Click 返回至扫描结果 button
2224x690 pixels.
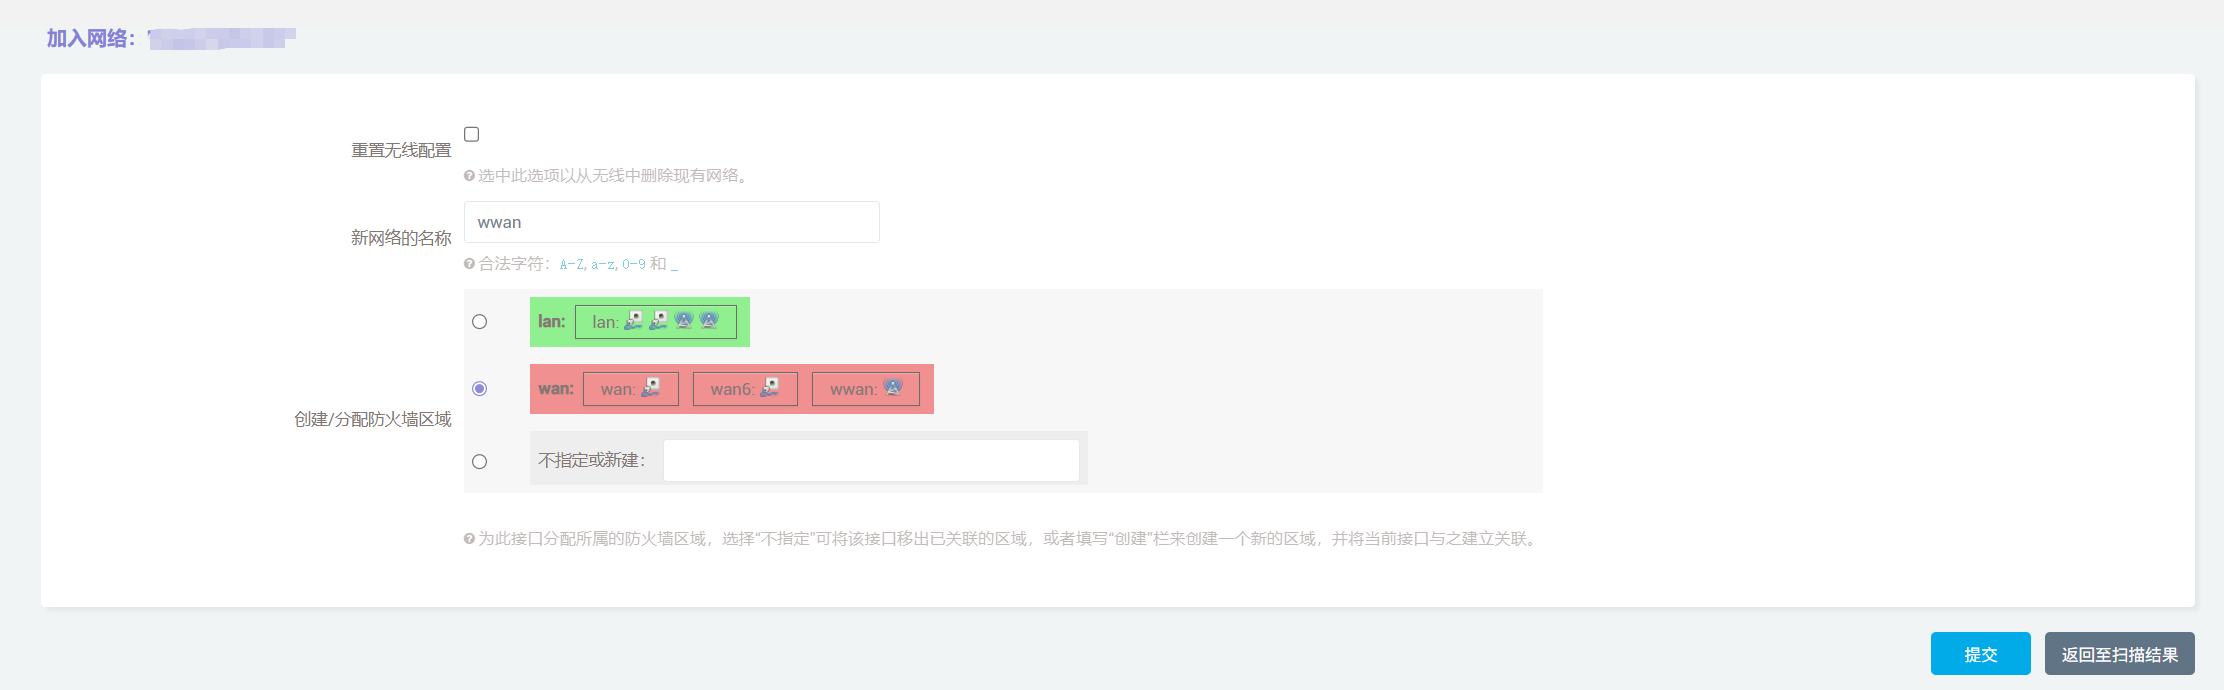click(2119, 654)
